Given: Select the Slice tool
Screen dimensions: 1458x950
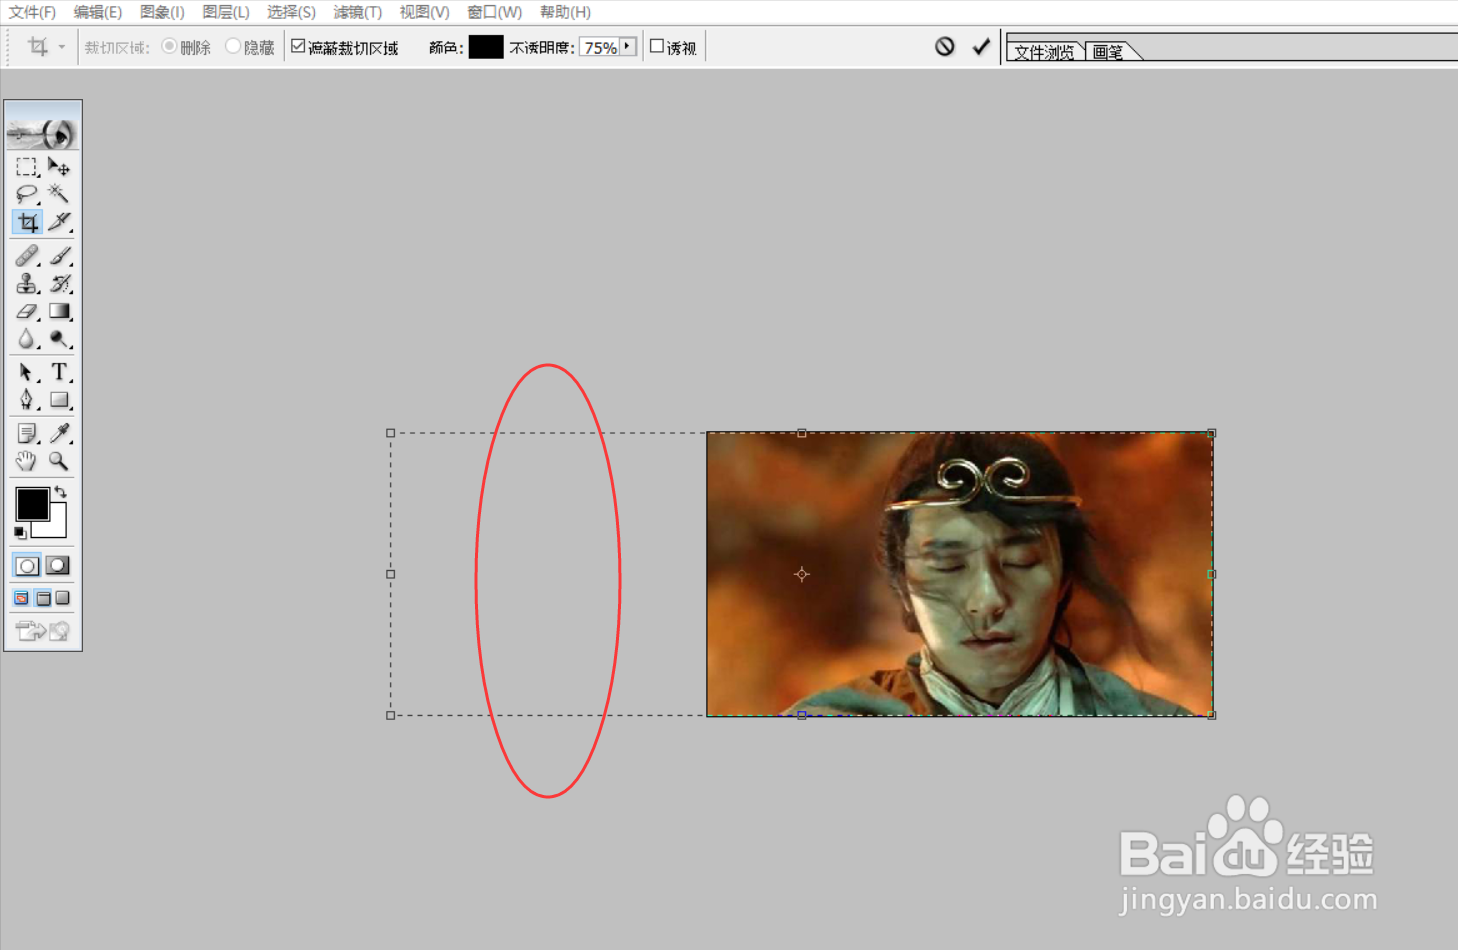Looking at the screenshot, I should [59, 222].
